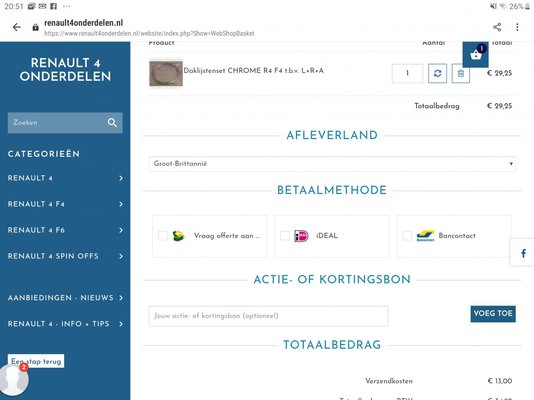
Task: Open Aanbiedingen - Nieuws menu item
Action: pos(65,298)
